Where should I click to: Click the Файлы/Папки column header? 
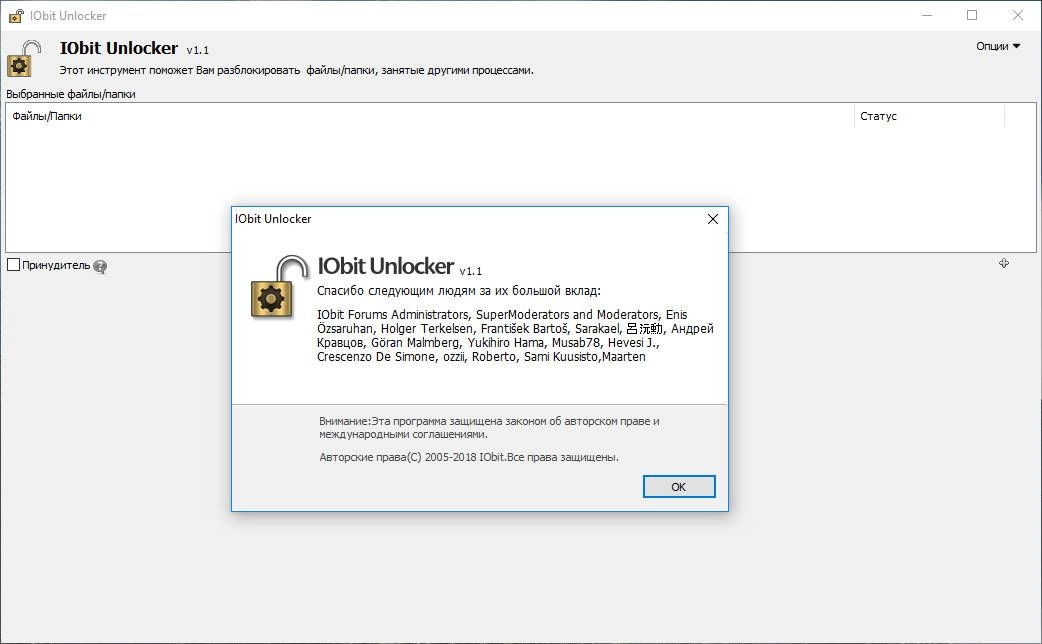point(430,116)
